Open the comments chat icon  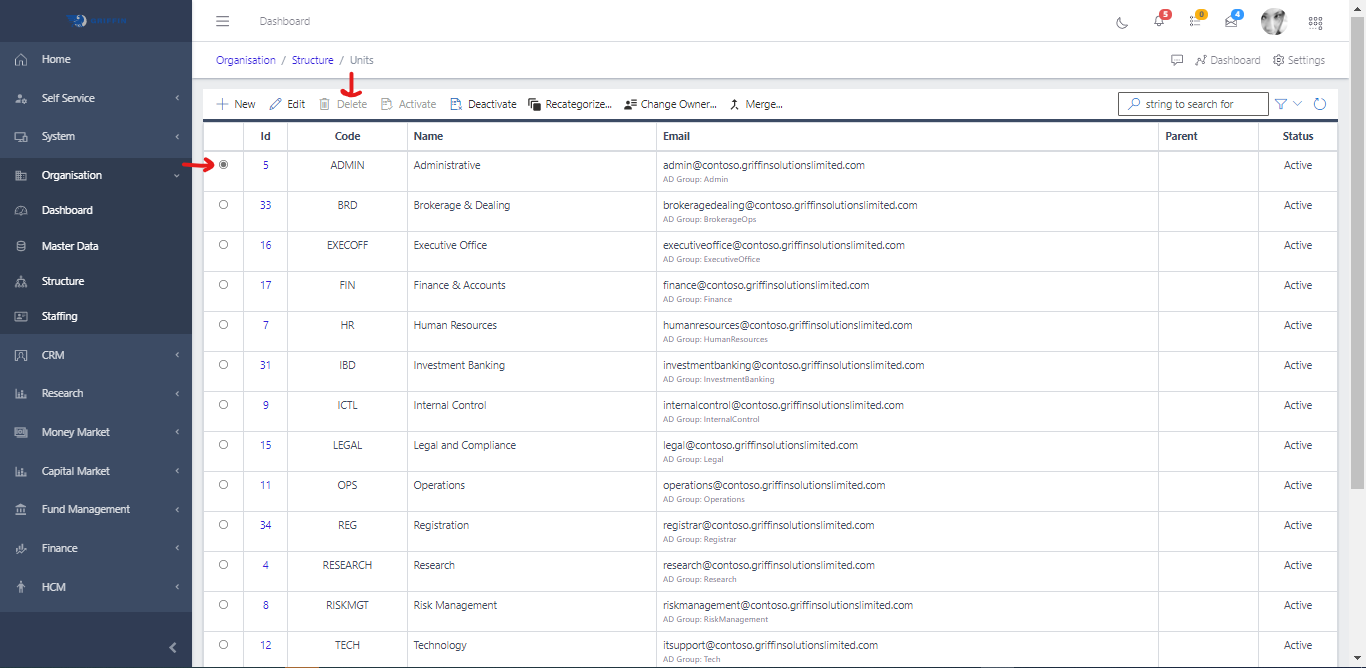coord(1177,60)
